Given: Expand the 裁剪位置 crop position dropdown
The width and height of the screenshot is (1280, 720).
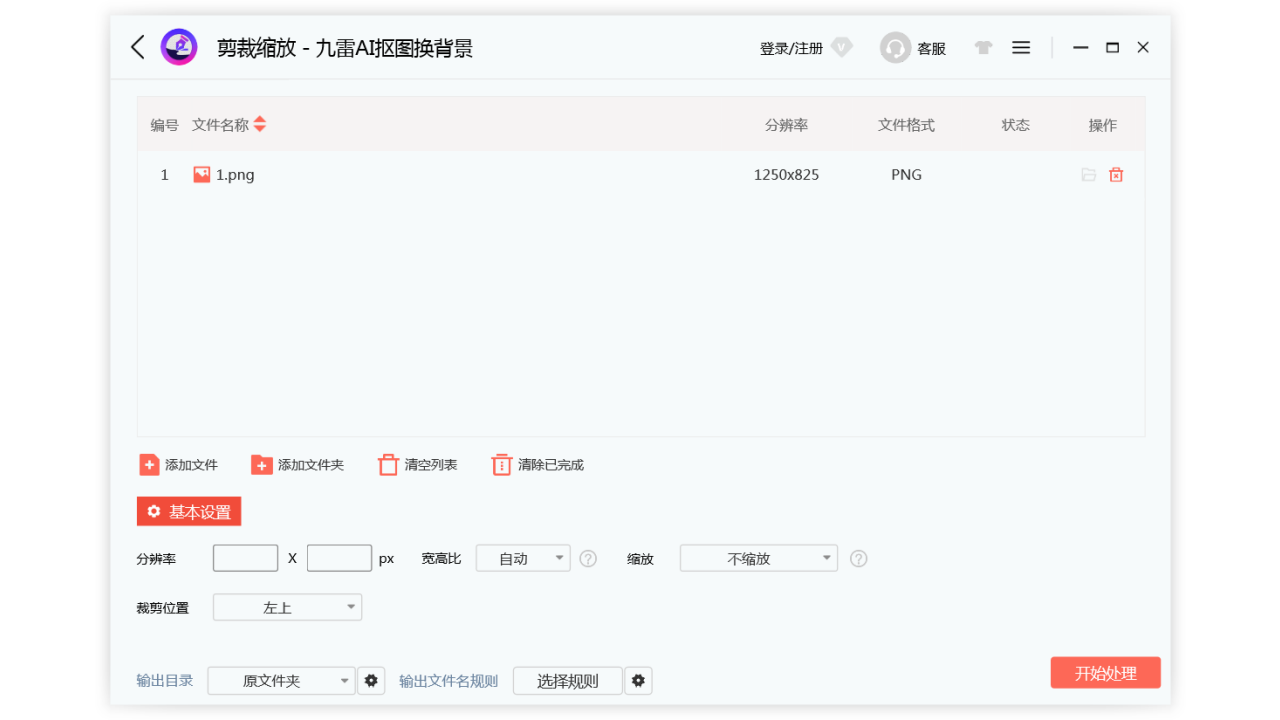Looking at the screenshot, I should (287, 607).
